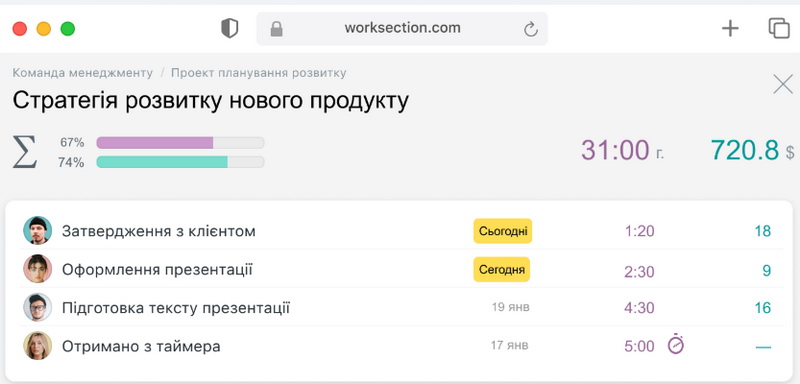Image resolution: width=800 pixels, height=384 pixels.
Task: Click the 17 янв date
Action: [510, 345]
